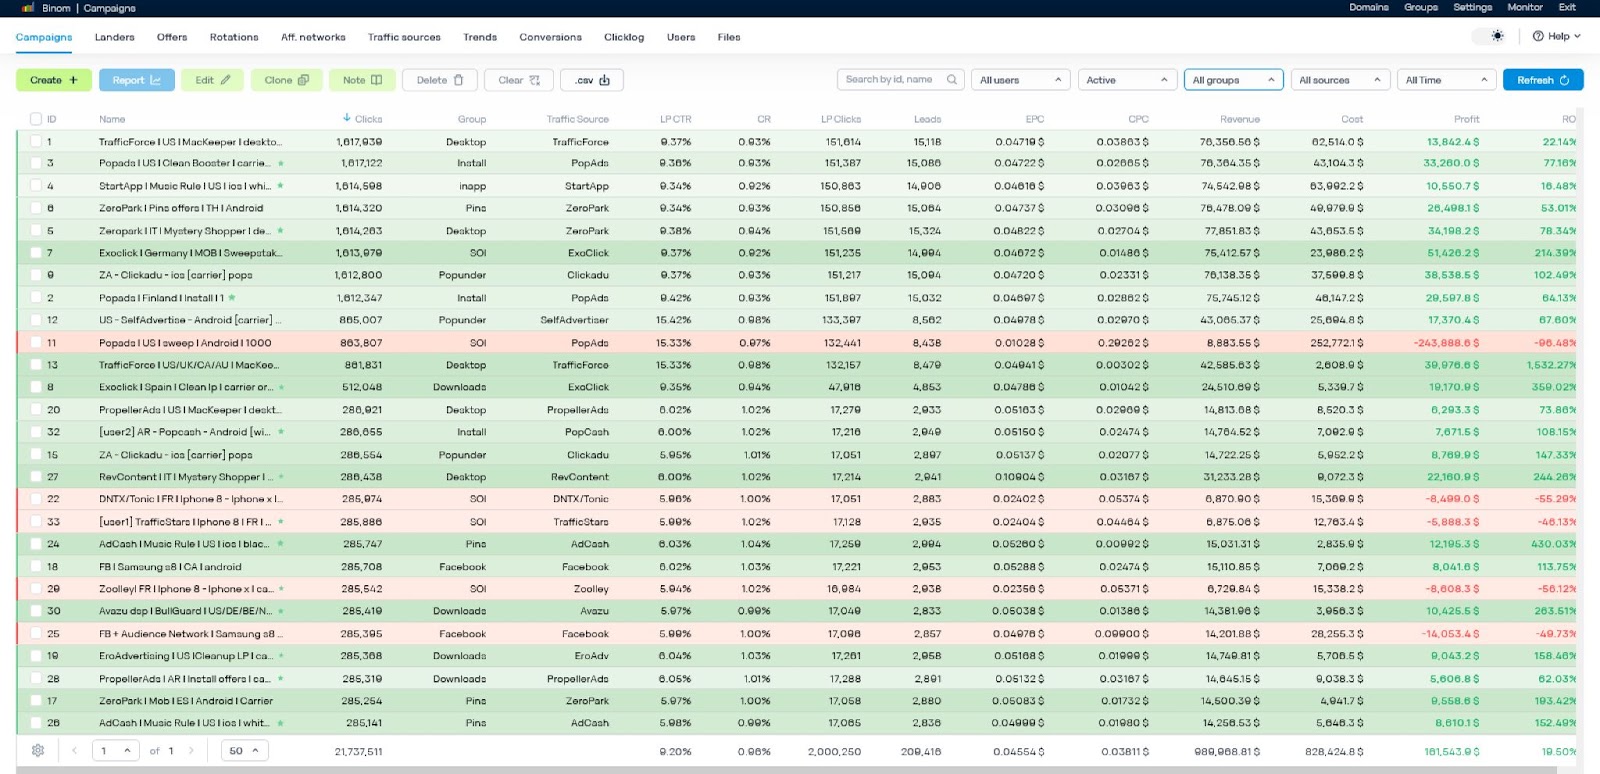Screen dimensions: 1600x774
Task: Click star icon on AdCash blac row
Action: [x=280, y=544]
